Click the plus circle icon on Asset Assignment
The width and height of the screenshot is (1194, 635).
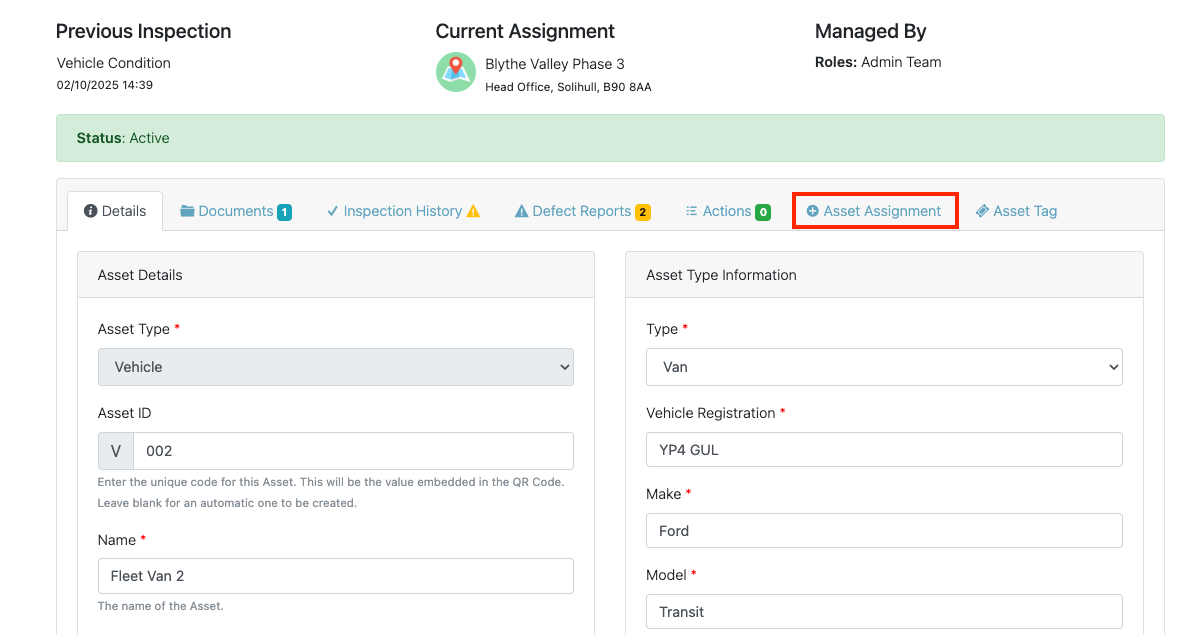[812, 211]
